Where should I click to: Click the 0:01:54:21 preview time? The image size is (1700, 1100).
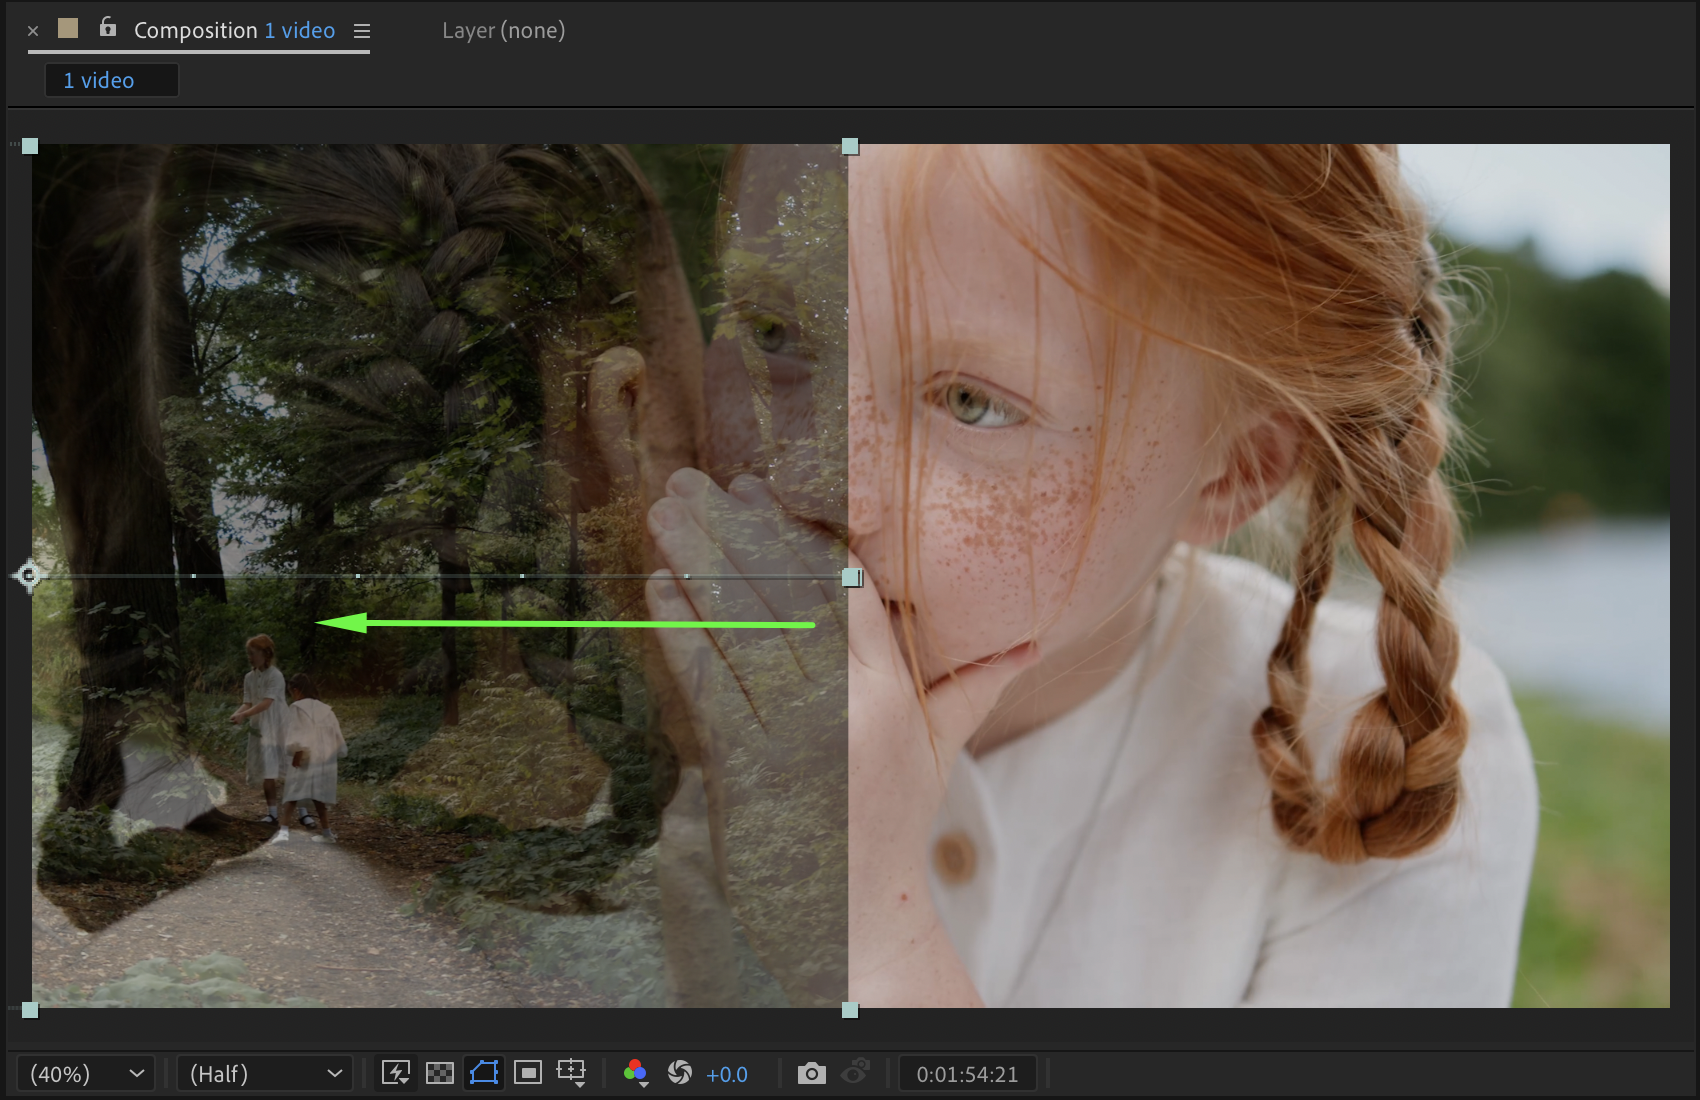point(967,1074)
